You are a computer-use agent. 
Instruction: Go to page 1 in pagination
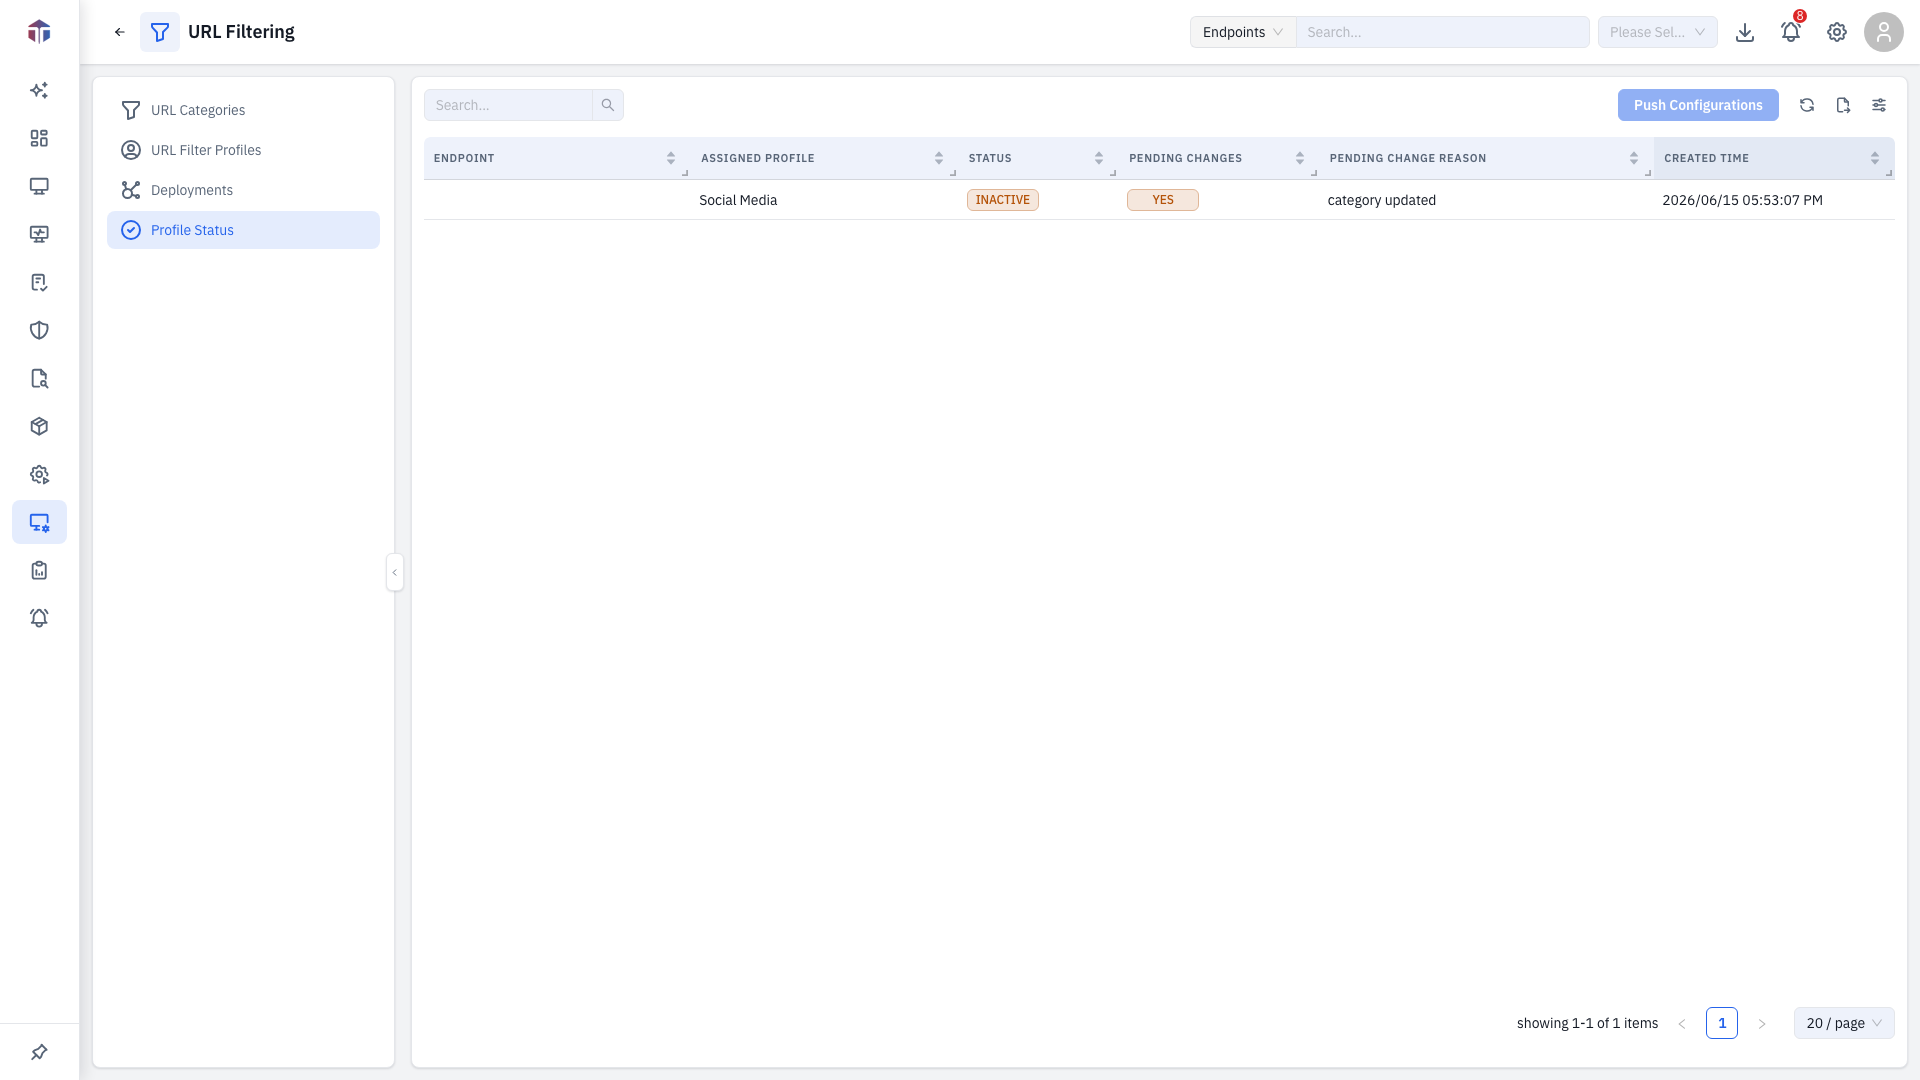pyautogui.click(x=1722, y=1023)
